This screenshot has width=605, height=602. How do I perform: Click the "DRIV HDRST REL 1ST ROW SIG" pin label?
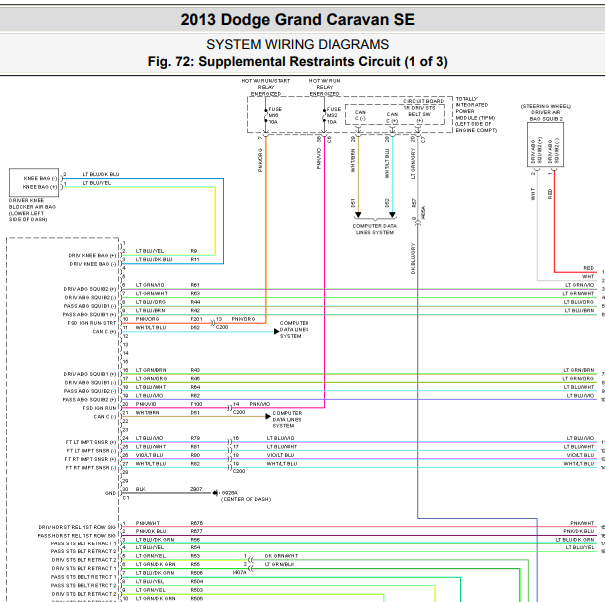77,527
